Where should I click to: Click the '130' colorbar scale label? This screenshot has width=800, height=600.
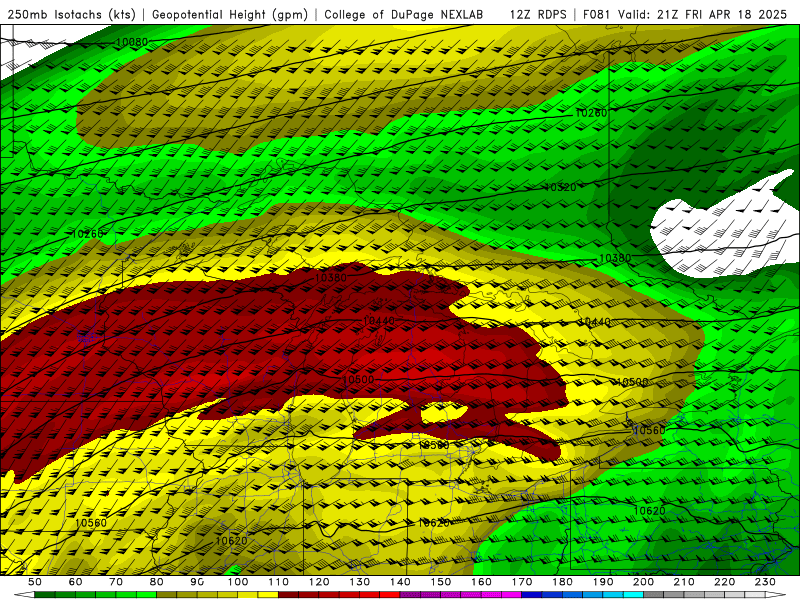tap(360, 582)
